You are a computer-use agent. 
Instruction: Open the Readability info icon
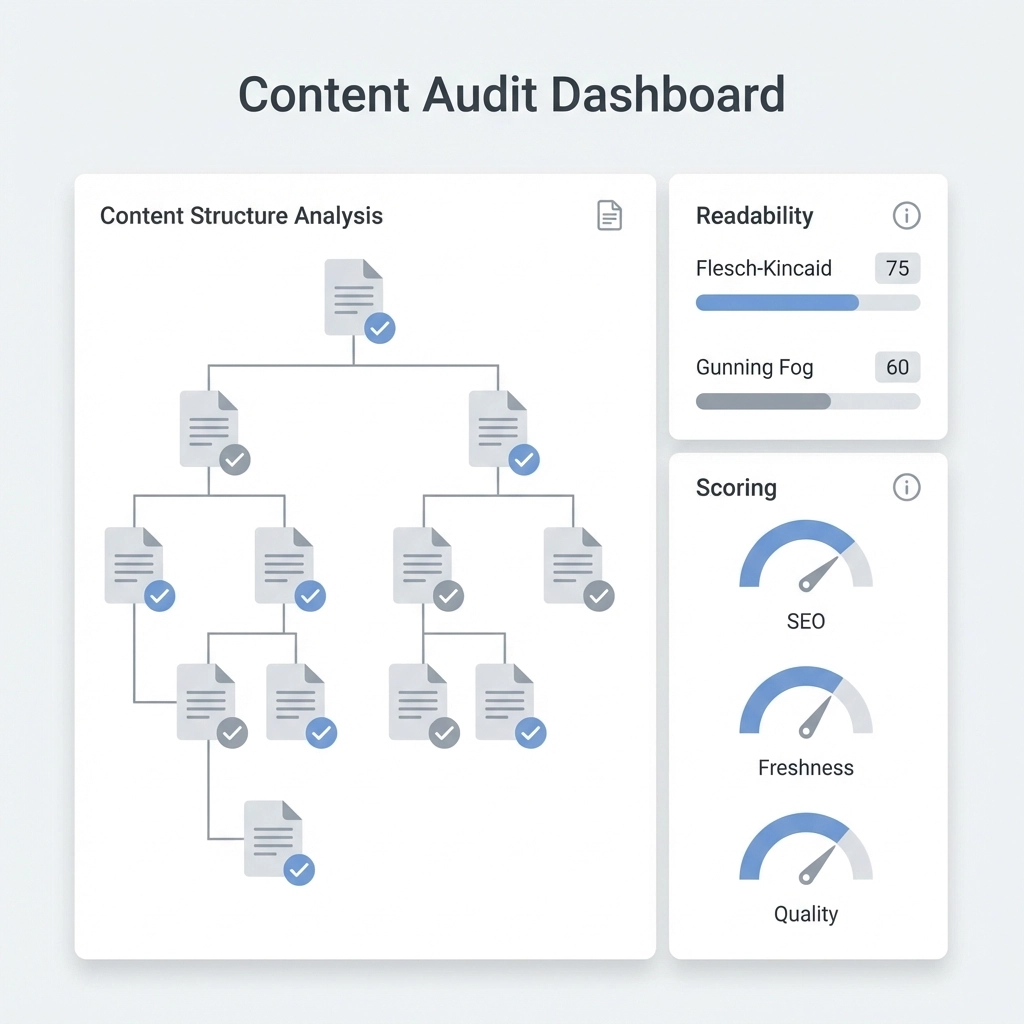[x=906, y=215]
